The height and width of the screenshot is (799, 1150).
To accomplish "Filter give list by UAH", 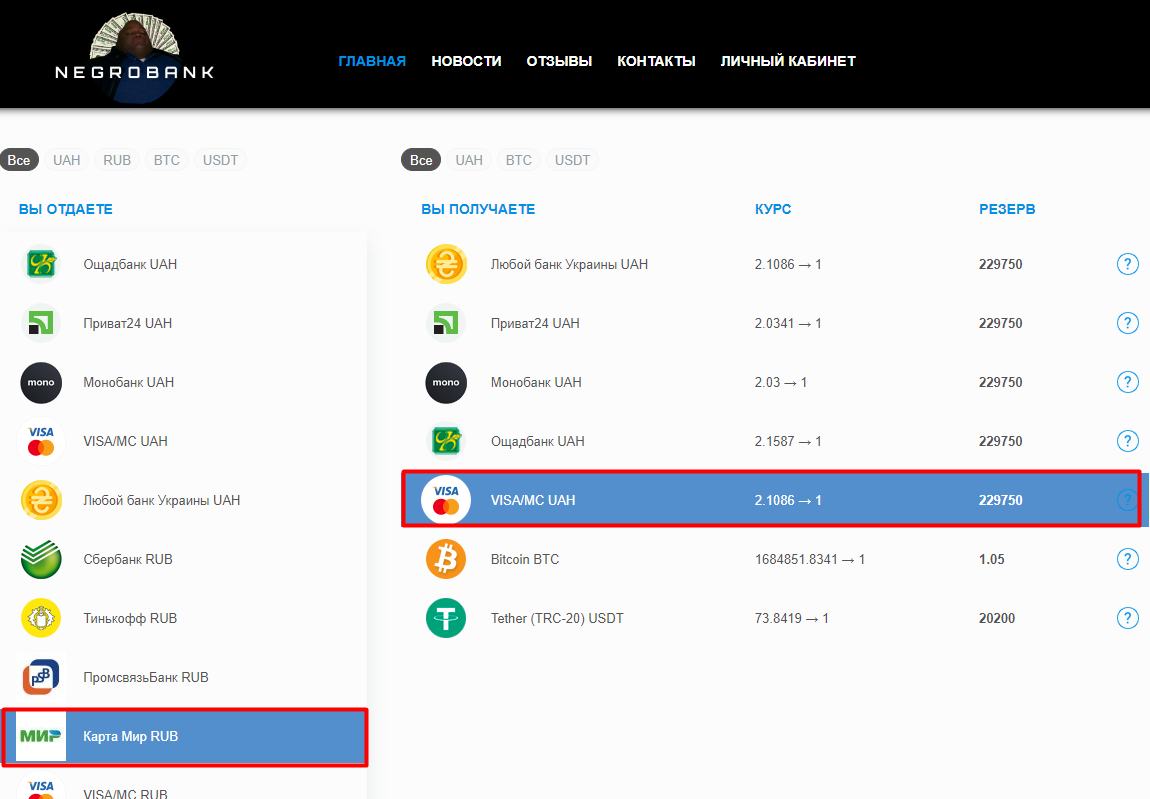I will (x=67, y=160).
